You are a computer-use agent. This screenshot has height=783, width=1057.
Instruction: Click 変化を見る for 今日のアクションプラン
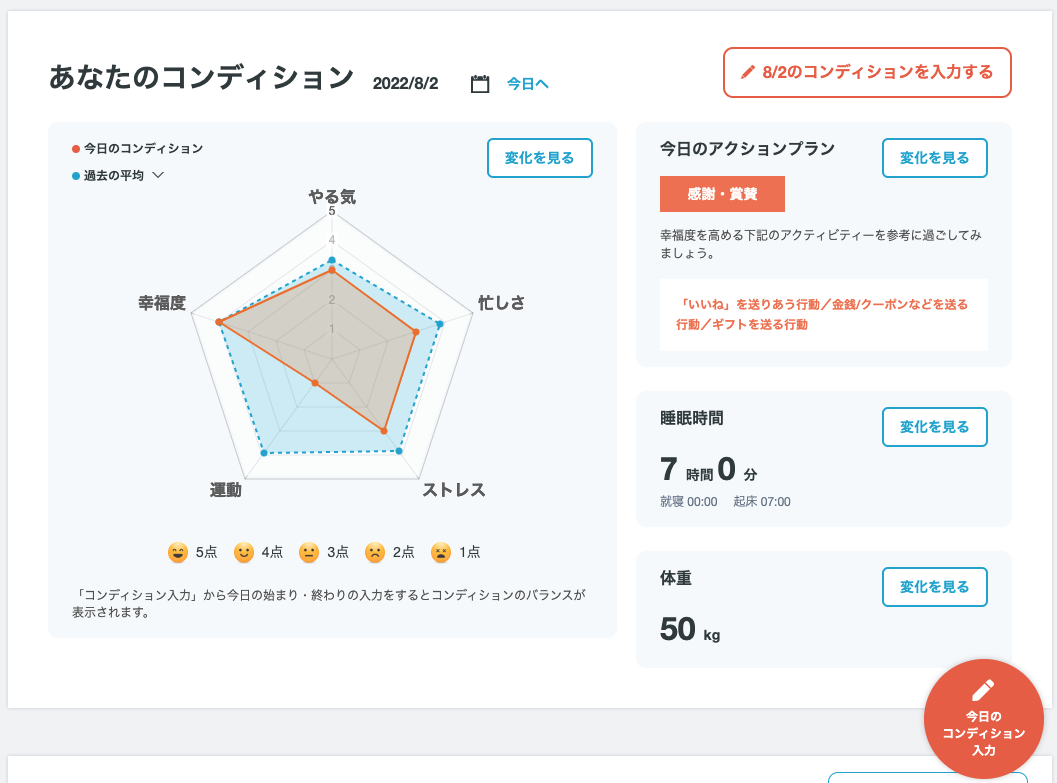click(934, 158)
